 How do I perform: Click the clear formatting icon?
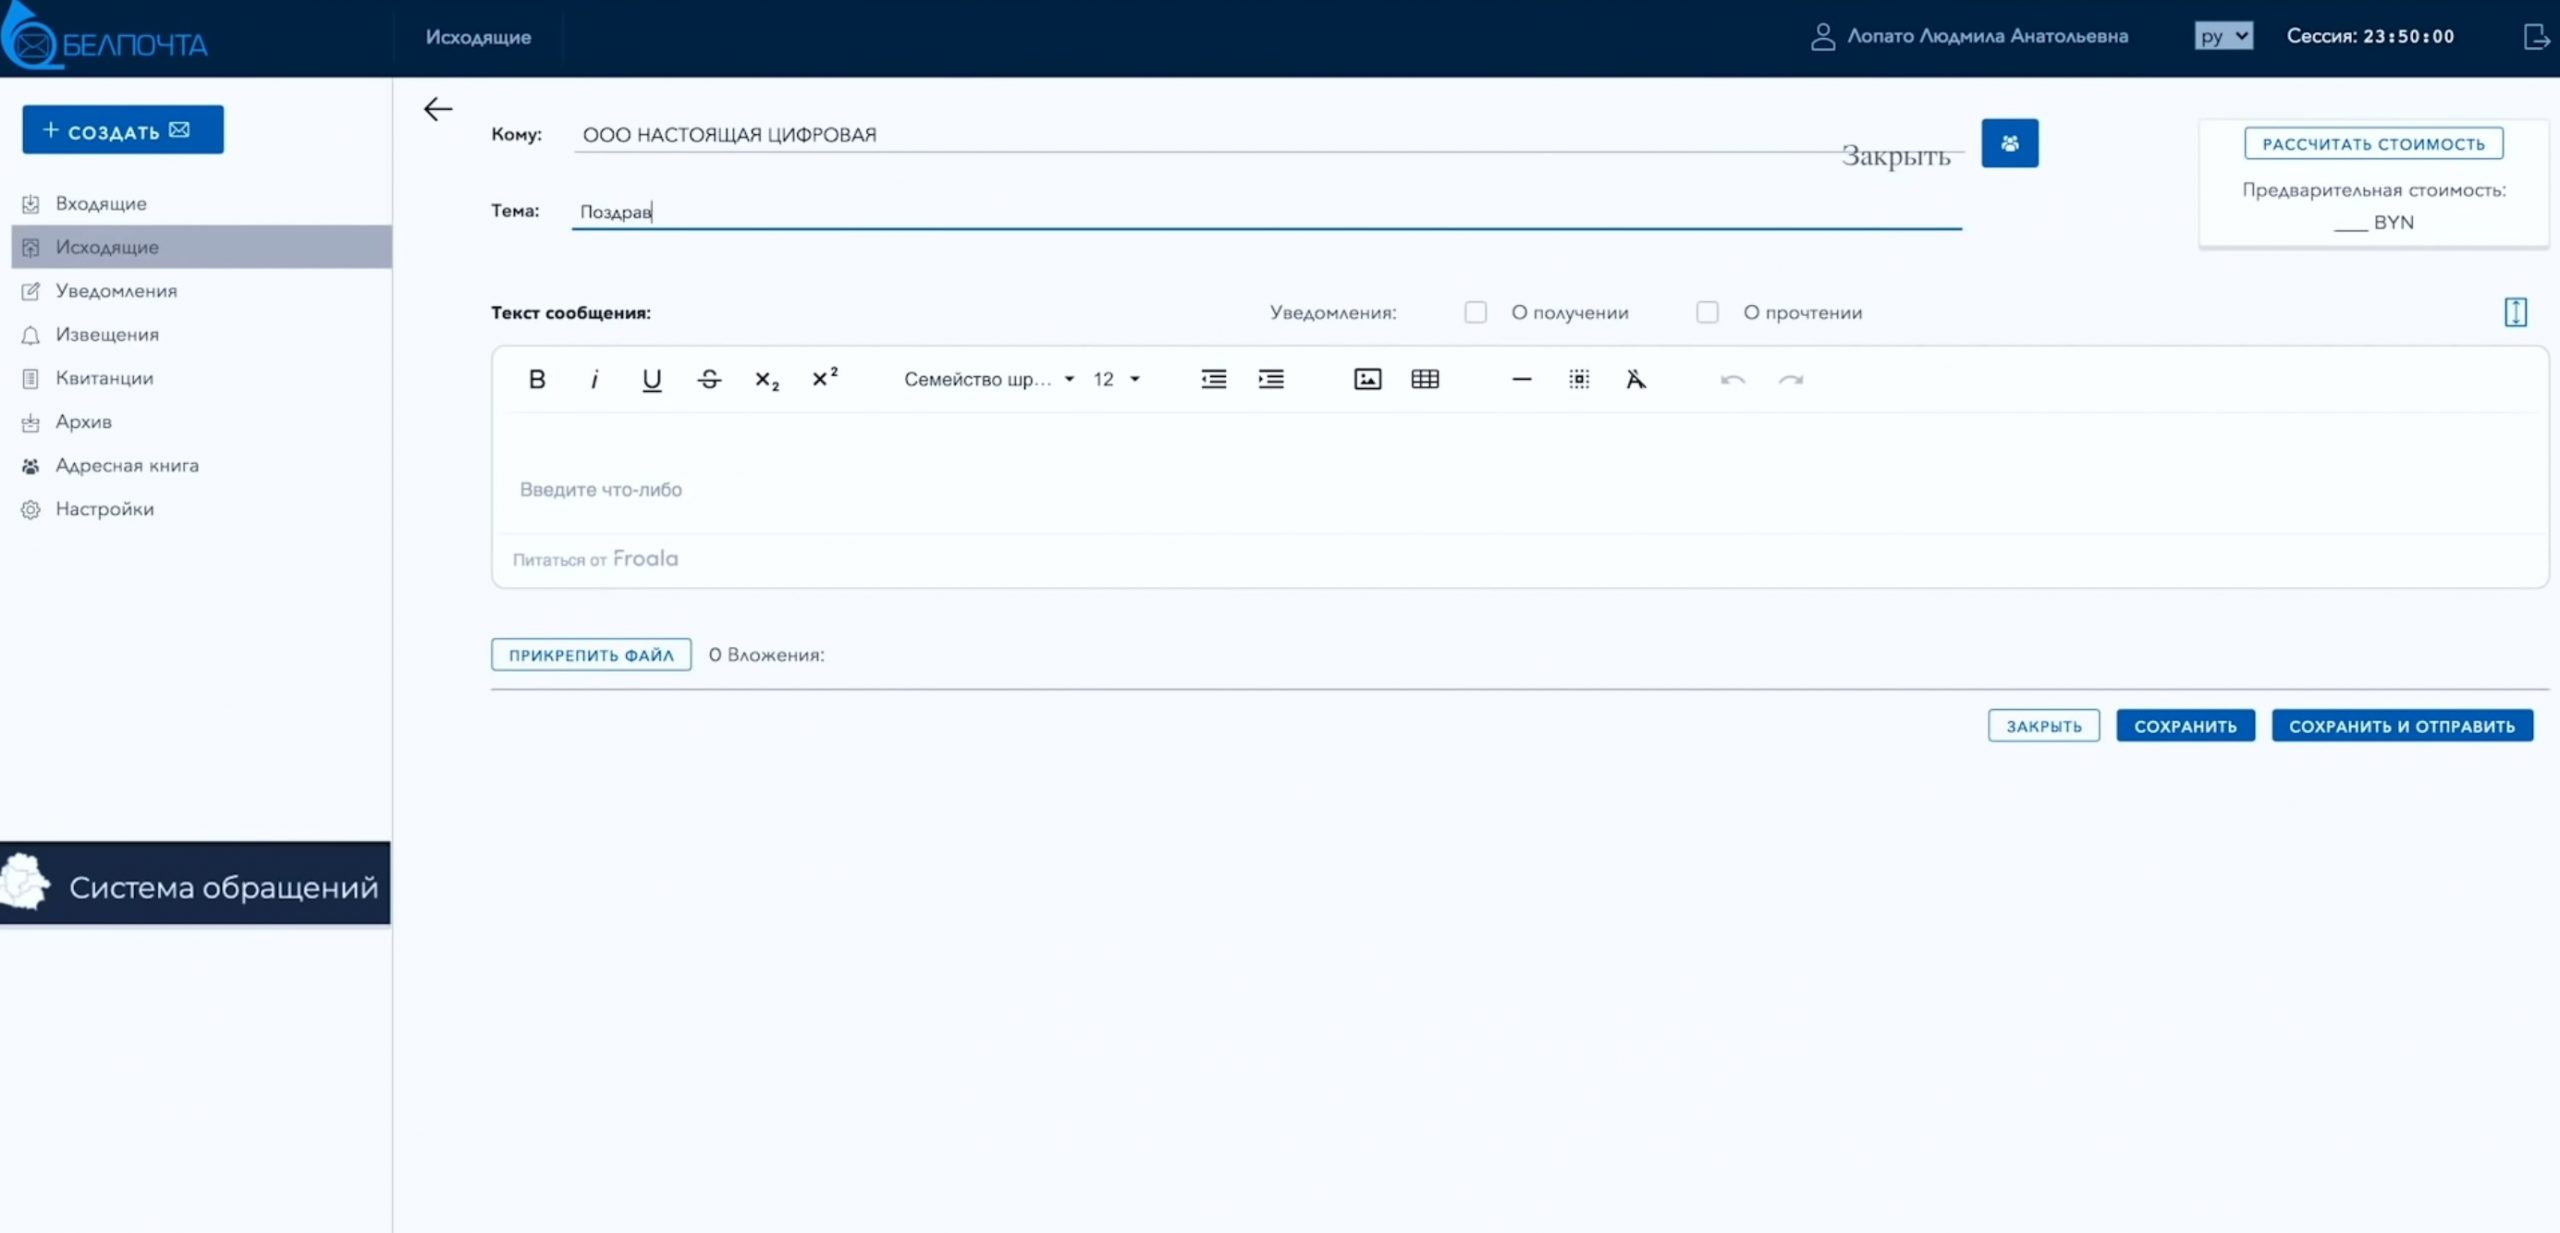1635,379
